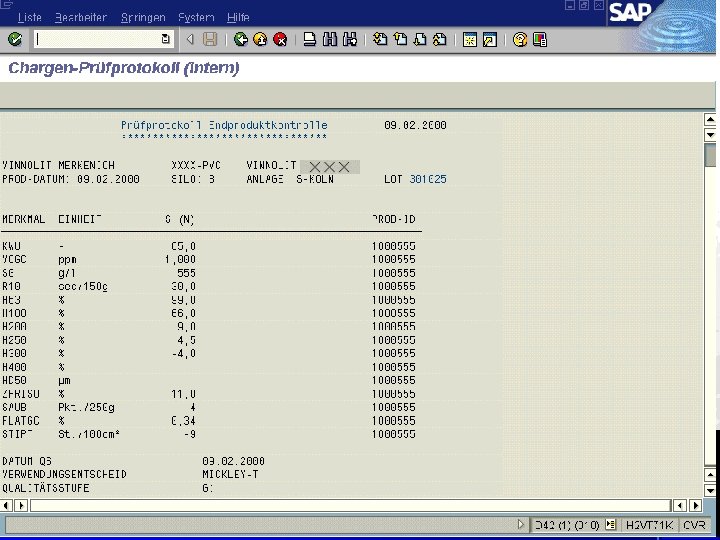Viewport: 720px width, 540px height.
Task: Open the status bar system info dropdown icon
Action: 610,524
